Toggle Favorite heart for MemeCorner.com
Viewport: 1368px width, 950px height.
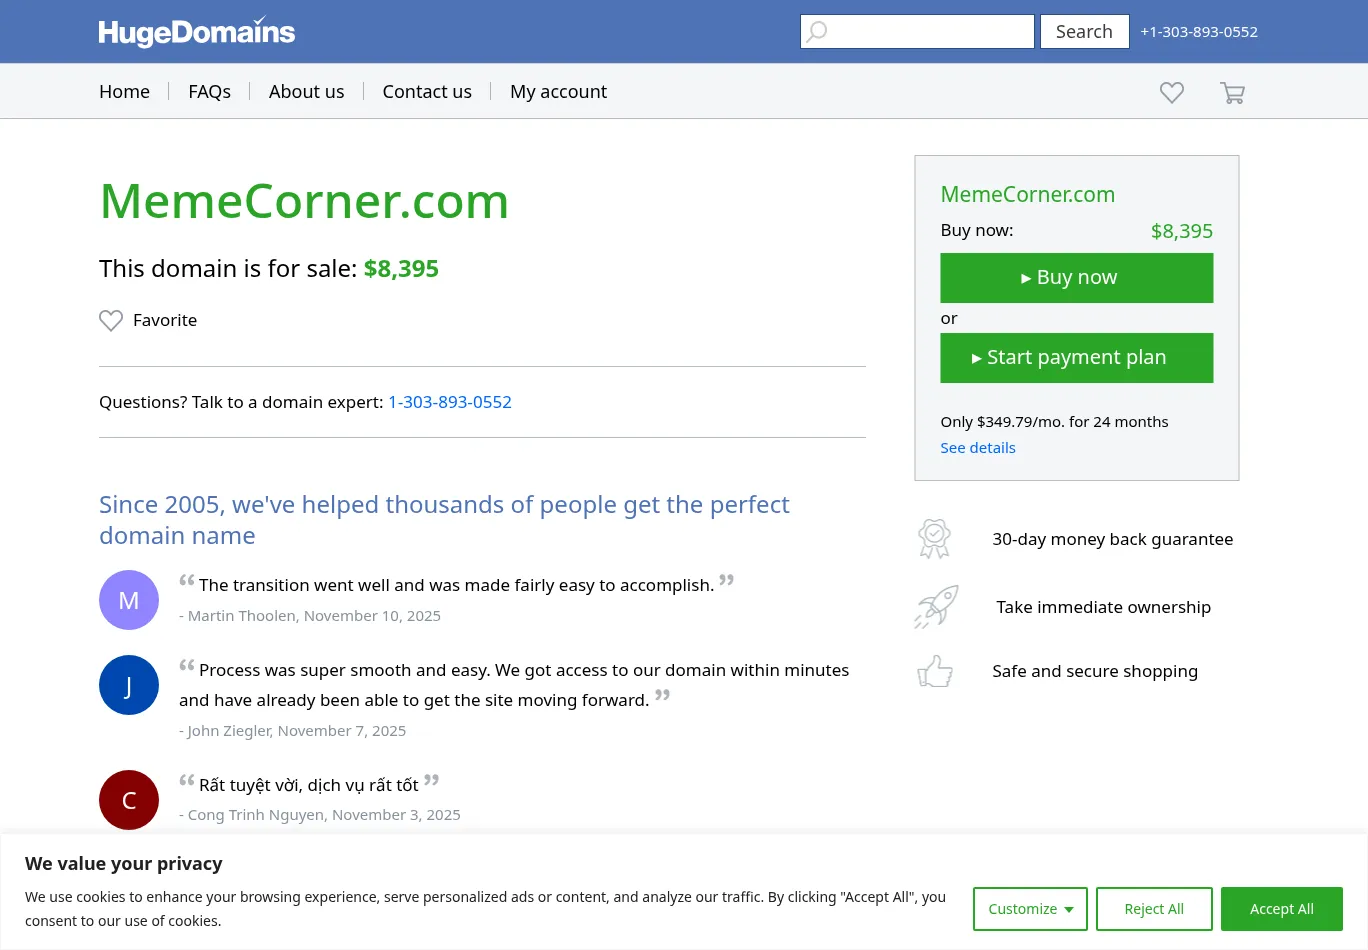click(111, 320)
